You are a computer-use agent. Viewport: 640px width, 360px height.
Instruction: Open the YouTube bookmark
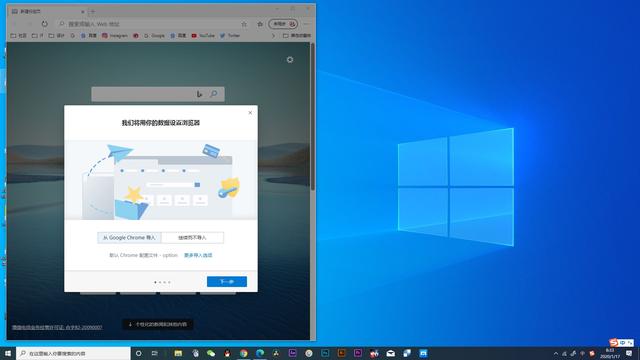203,36
